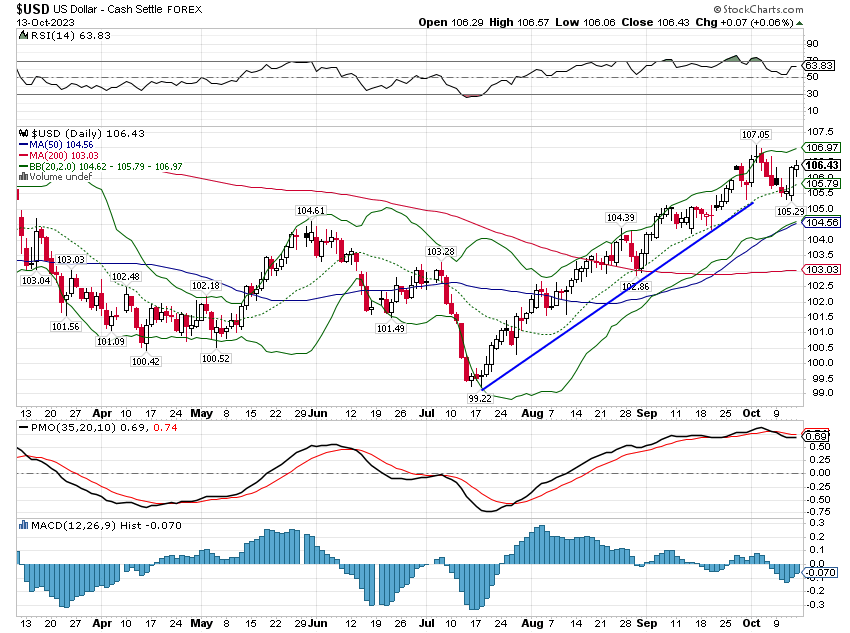Click the 104.61 high label near June
This screenshot has height=633, width=850.
[311, 211]
